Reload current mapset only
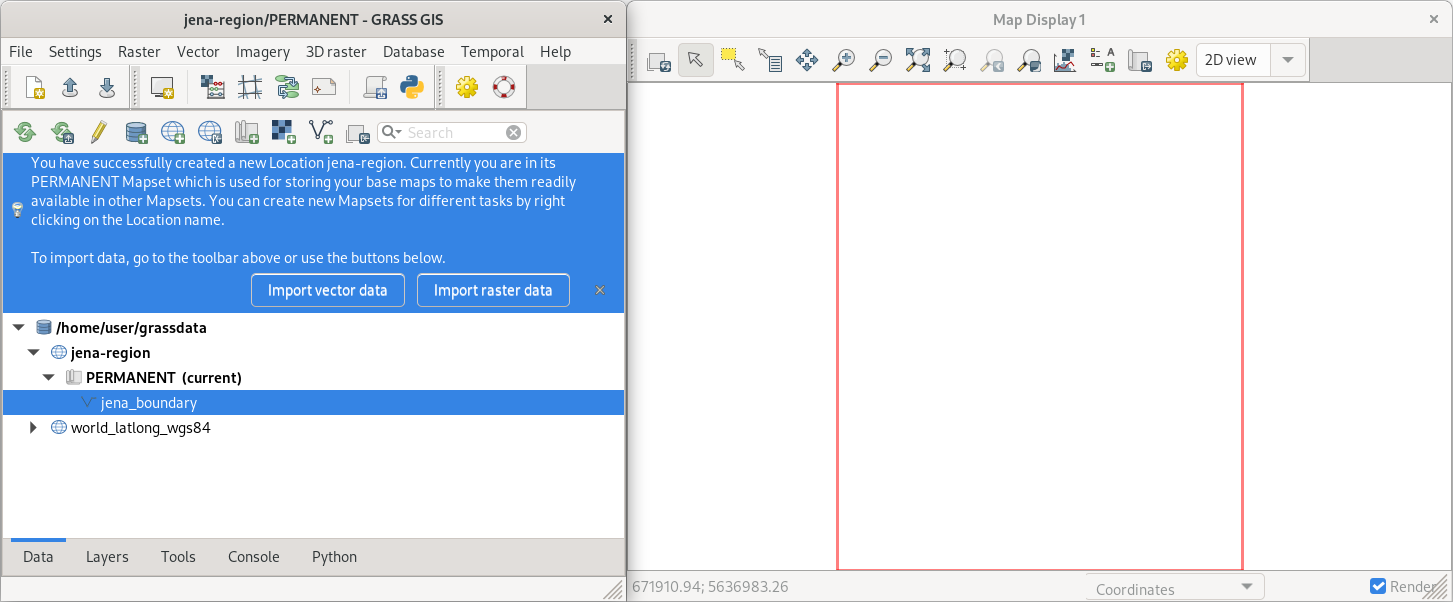The image size is (1453, 602). point(62,132)
